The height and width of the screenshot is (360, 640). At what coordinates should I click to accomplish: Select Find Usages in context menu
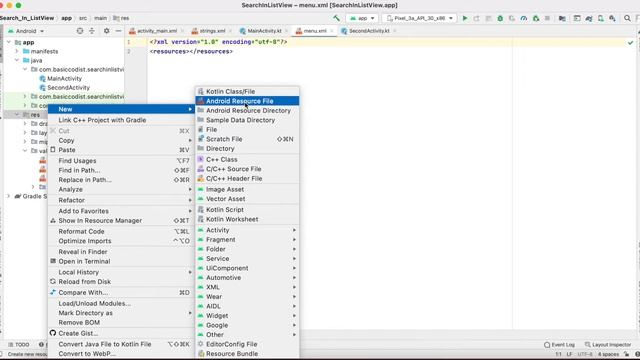(121, 161)
